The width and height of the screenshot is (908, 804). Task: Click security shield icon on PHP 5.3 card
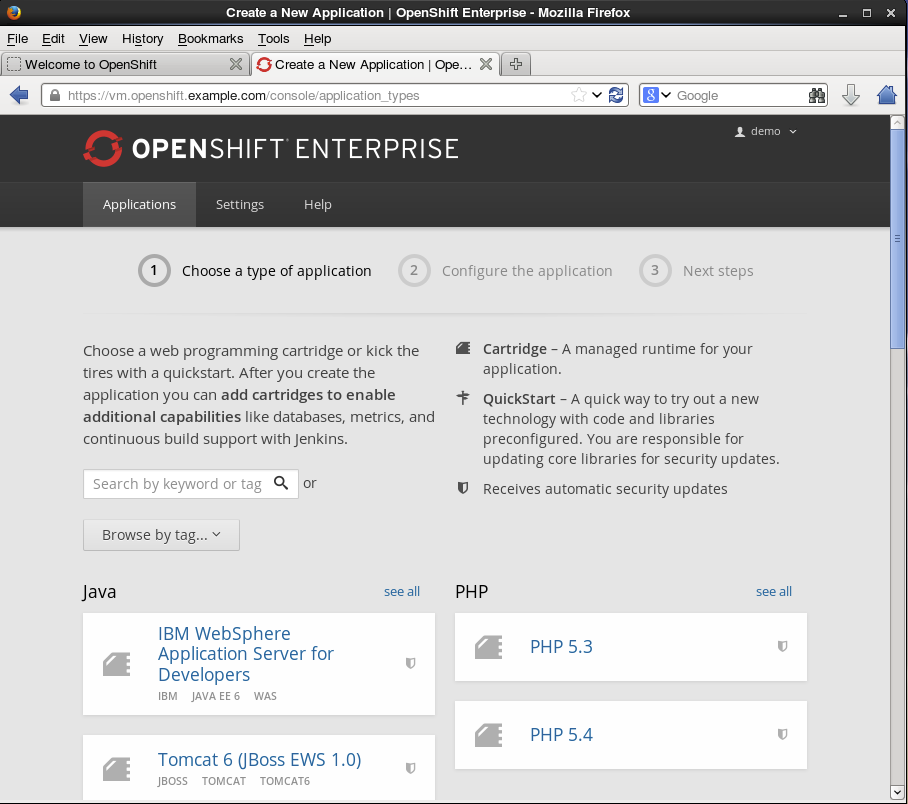coord(782,646)
